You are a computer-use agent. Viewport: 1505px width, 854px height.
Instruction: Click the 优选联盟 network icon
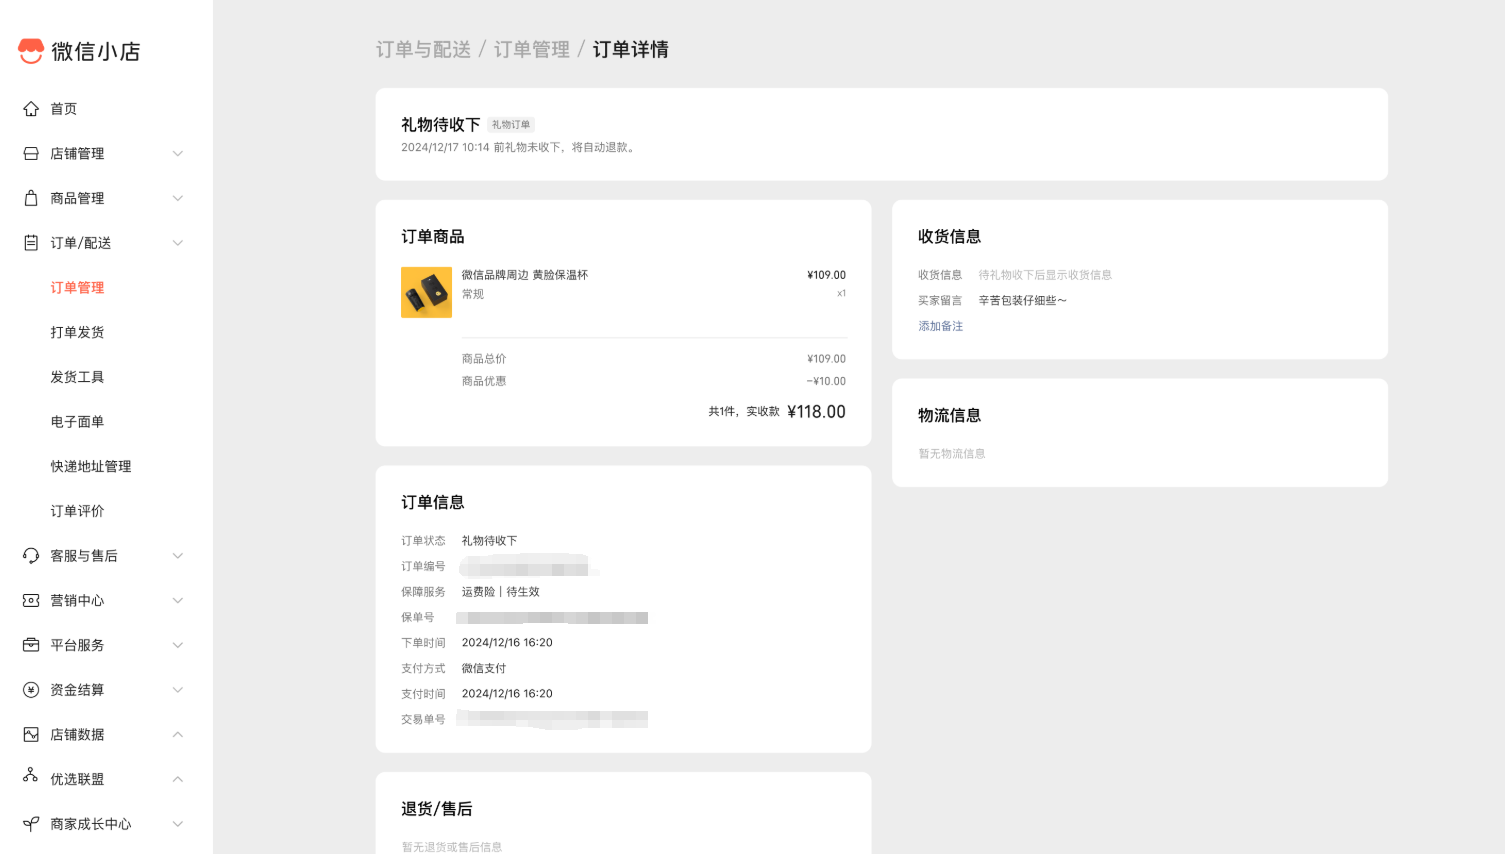(31, 776)
